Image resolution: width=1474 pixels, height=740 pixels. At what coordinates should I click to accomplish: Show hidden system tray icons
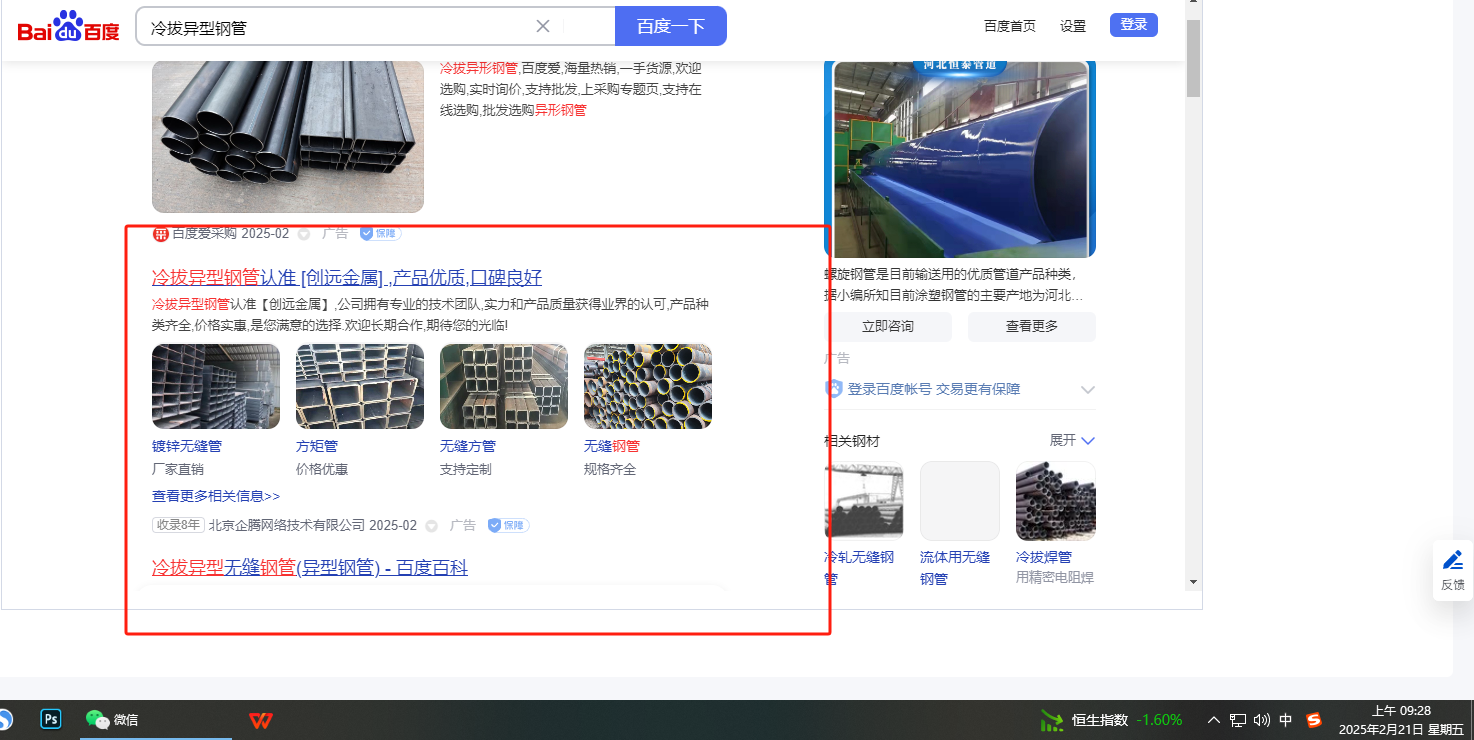pyautogui.click(x=1214, y=720)
